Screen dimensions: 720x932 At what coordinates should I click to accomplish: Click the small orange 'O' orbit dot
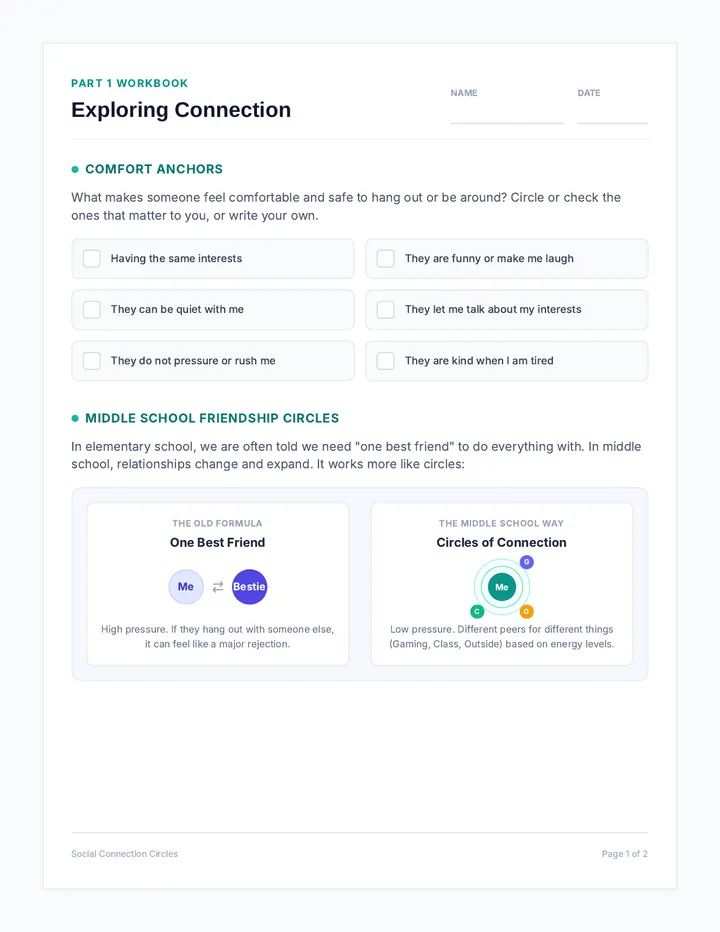coord(526,611)
